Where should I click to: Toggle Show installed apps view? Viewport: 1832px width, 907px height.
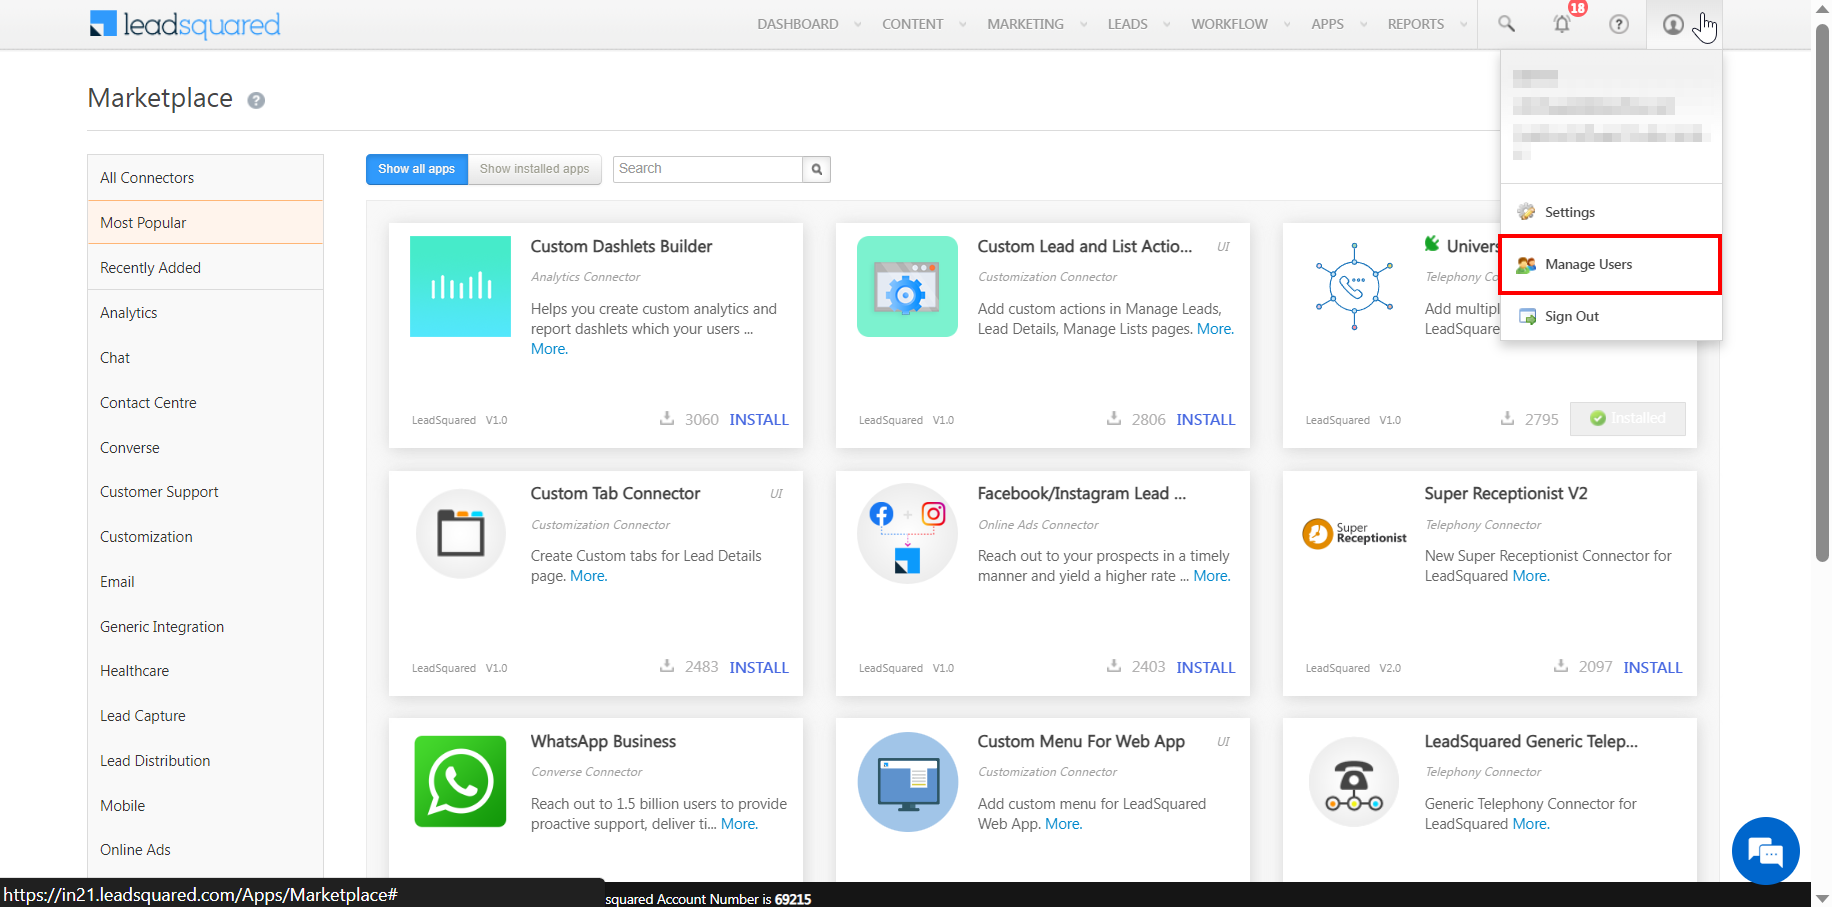(x=534, y=169)
